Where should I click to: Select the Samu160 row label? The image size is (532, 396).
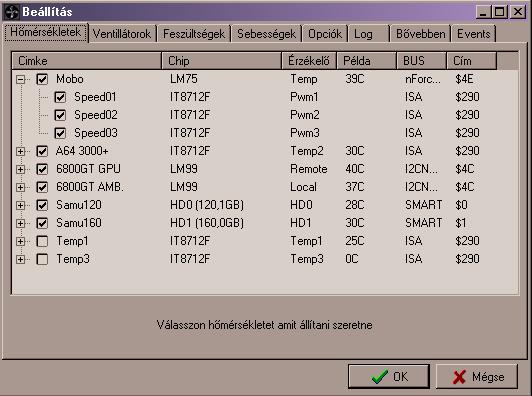tap(79, 223)
